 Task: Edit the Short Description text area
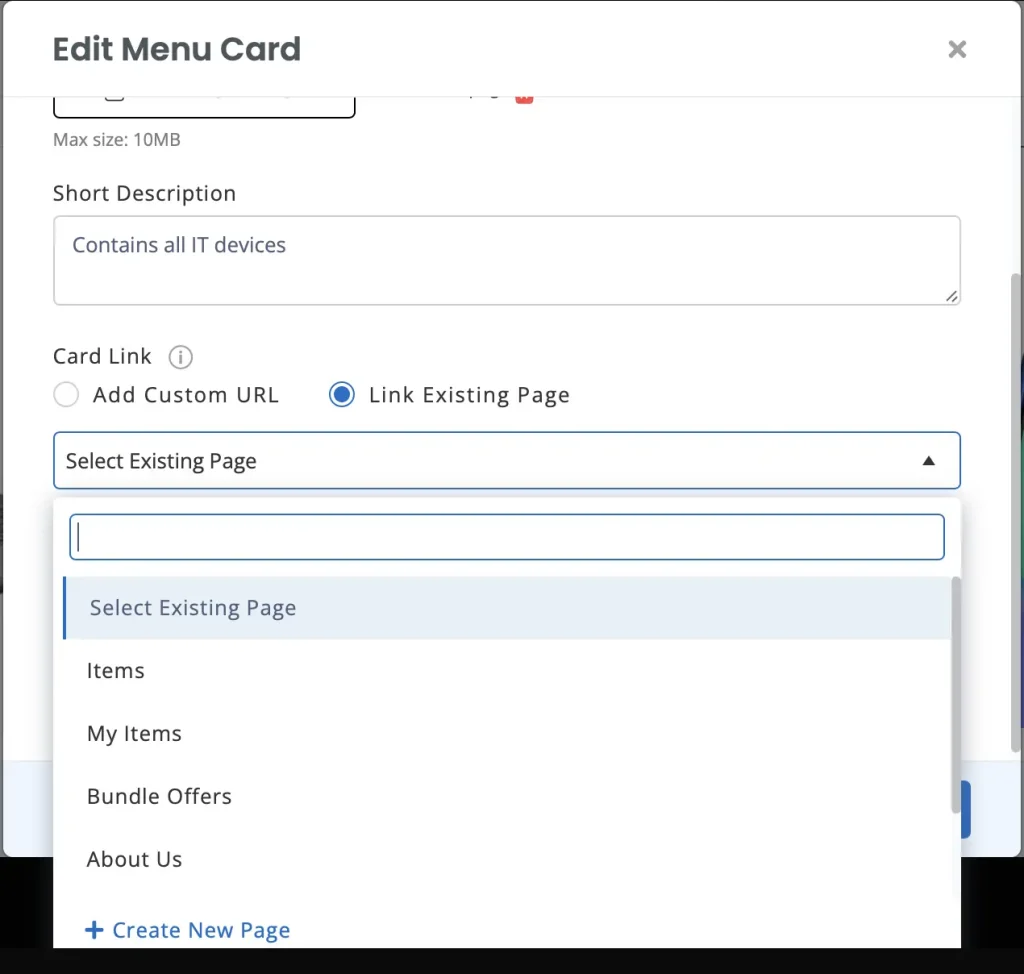coord(507,260)
